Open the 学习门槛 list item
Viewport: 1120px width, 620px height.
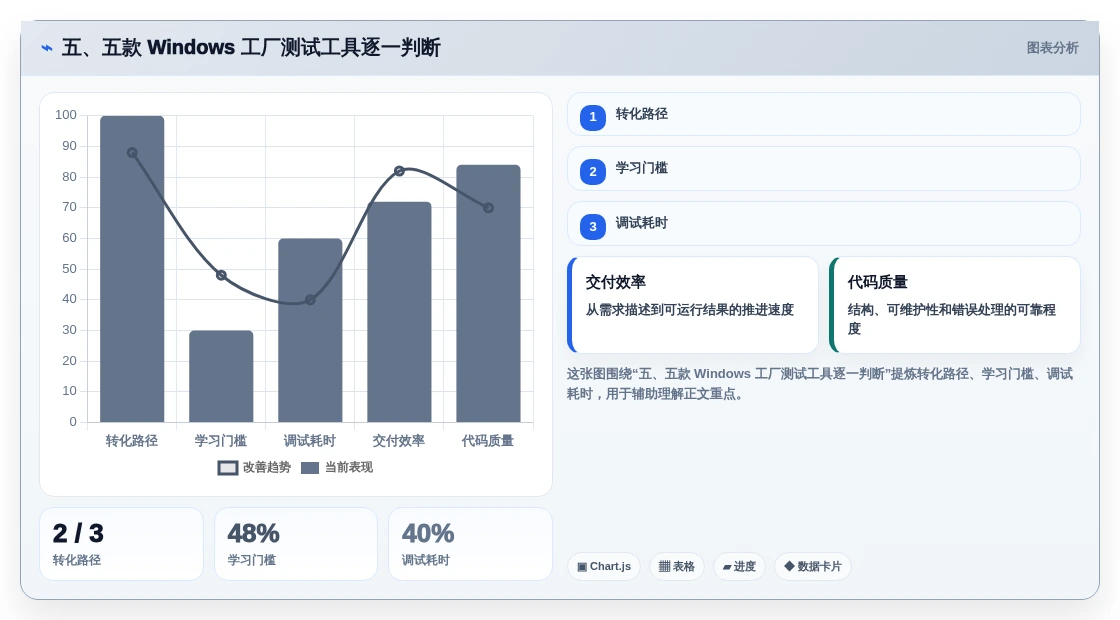click(824, 169)
